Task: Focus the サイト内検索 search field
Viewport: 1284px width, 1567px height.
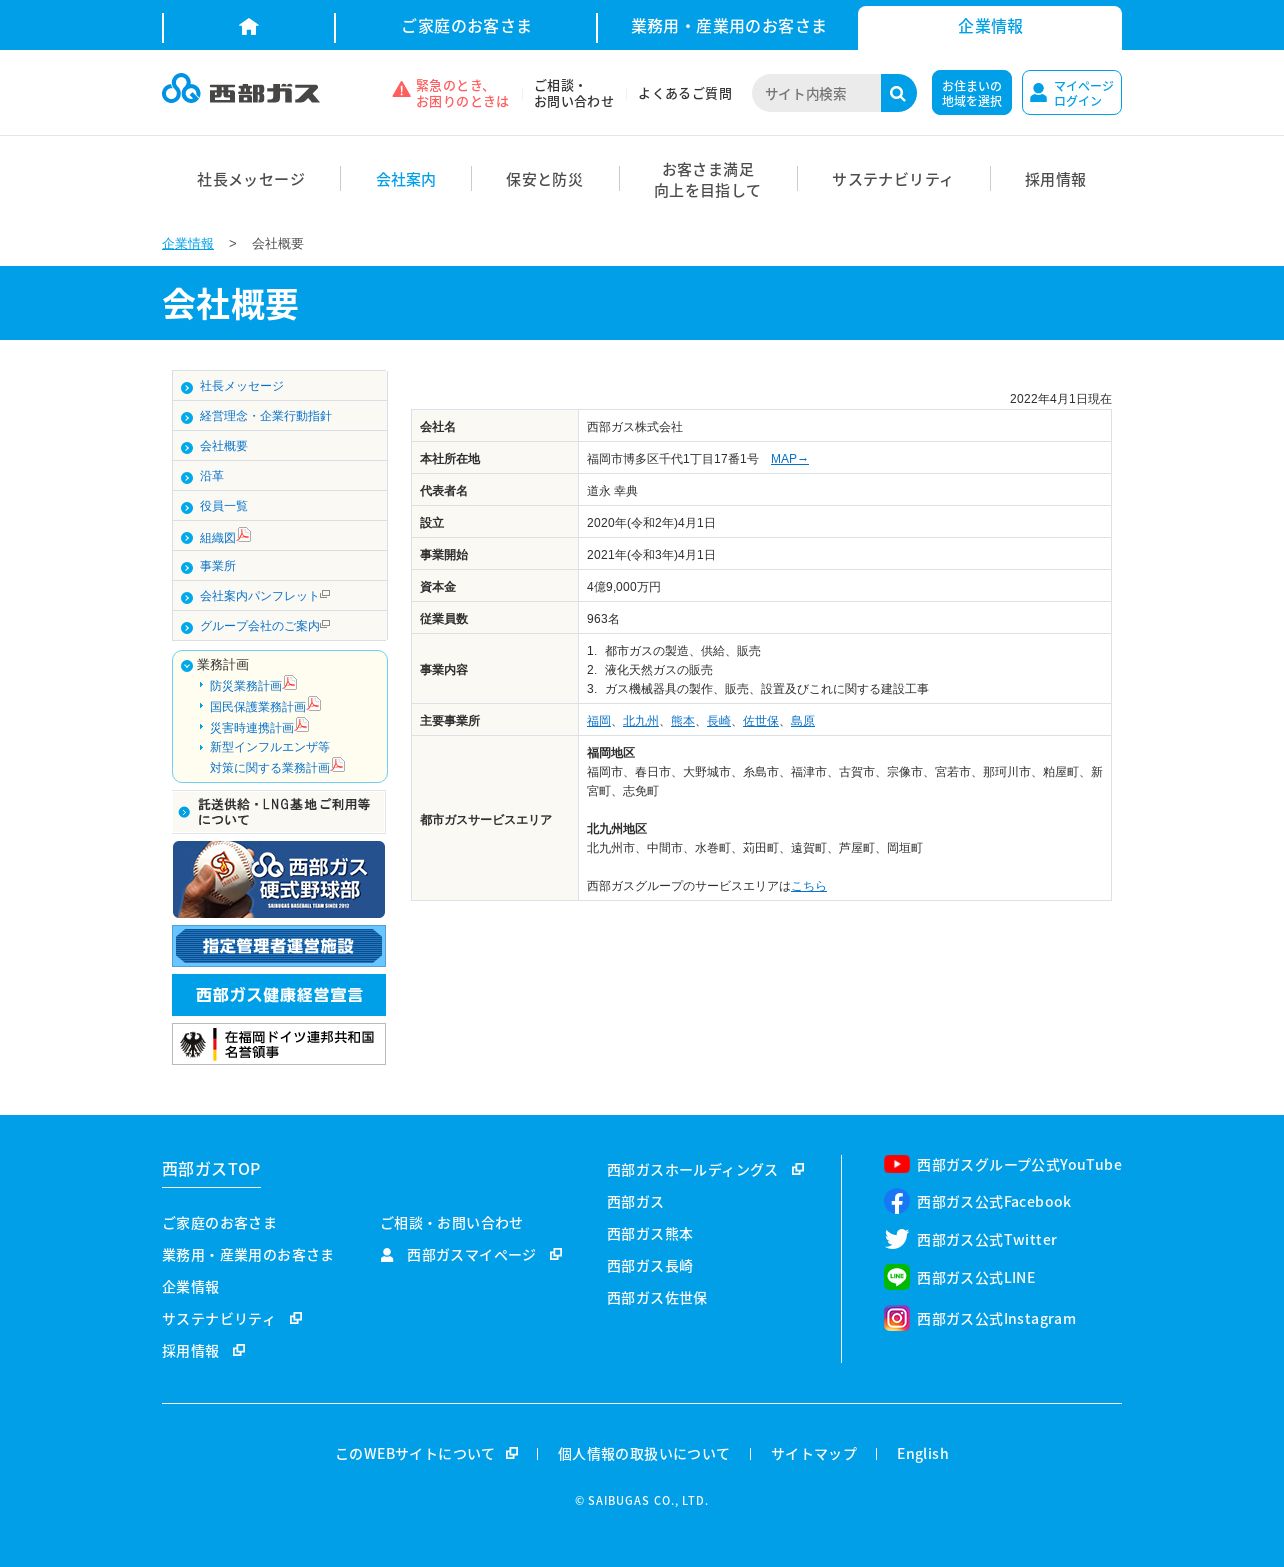Action: 817,93
